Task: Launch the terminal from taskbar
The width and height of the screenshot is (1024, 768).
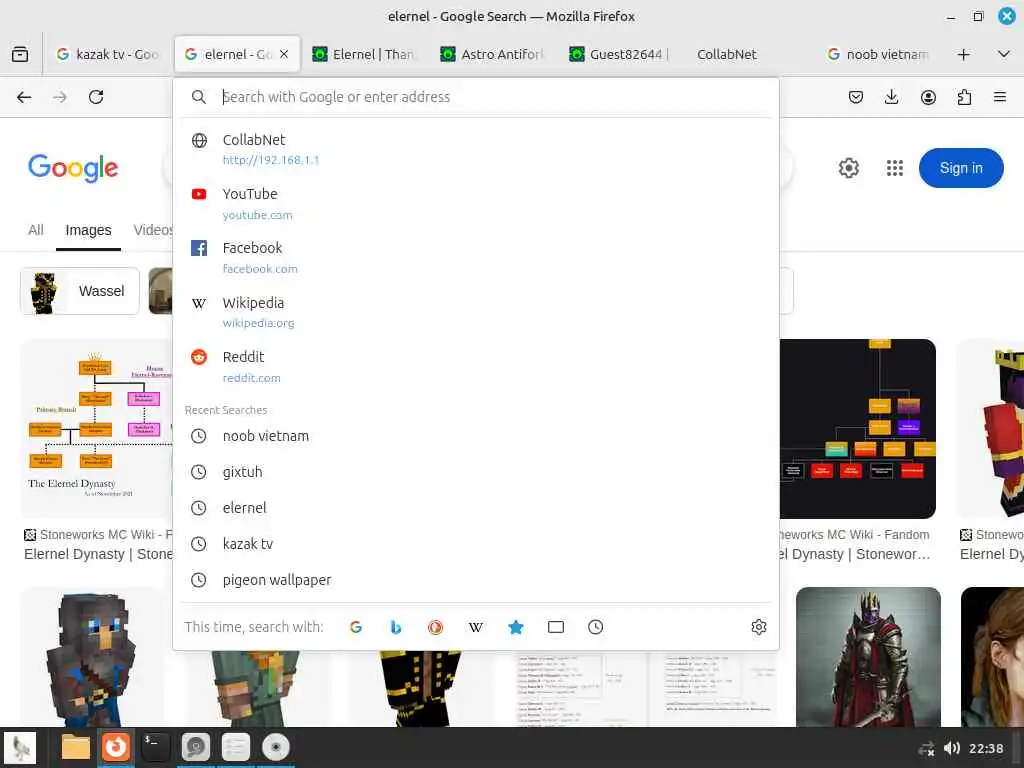Action: pos(156,747)
